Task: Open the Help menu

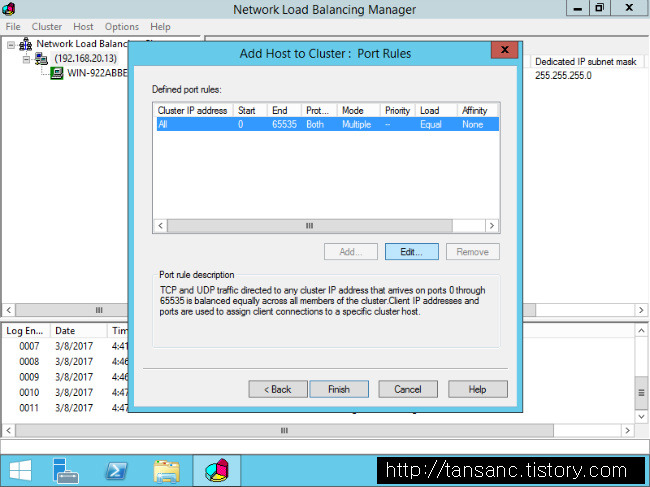Action: click(160, 27)
